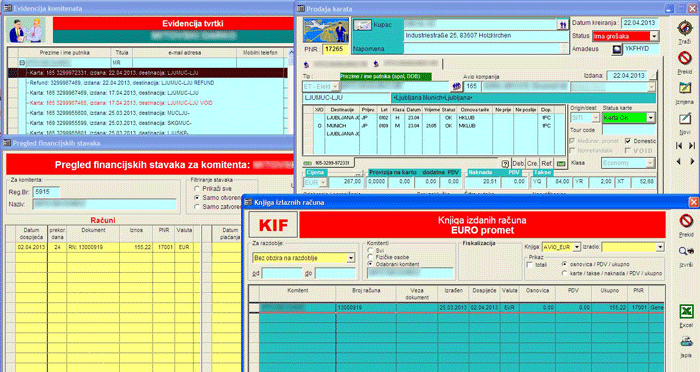
Task: Toggle the totali checkbox
Action: (529, 265)
